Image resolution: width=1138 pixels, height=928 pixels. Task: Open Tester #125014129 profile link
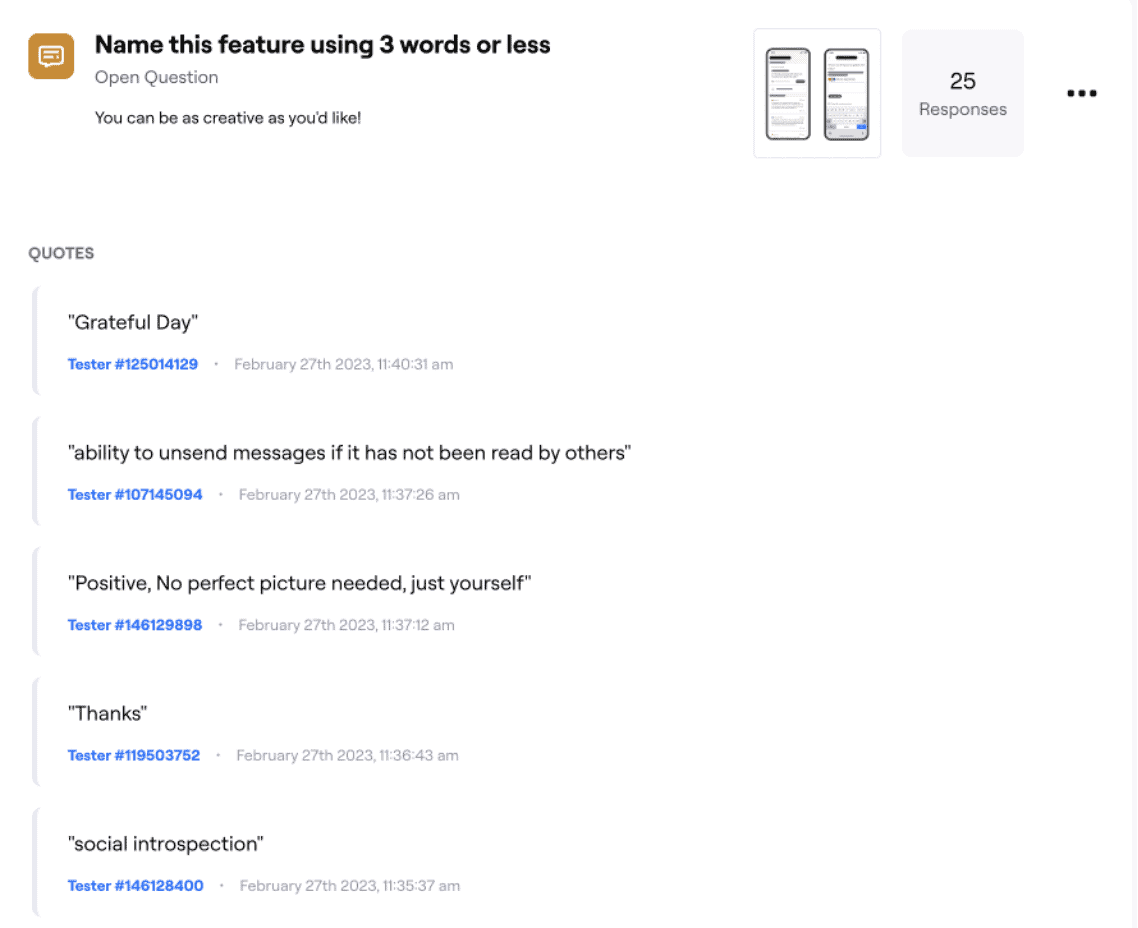pos(133,364)
